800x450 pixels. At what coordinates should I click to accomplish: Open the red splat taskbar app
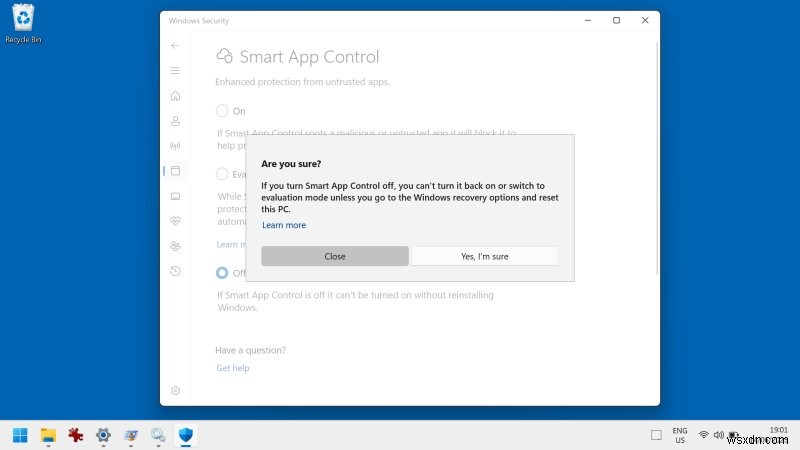click(76, 435)
